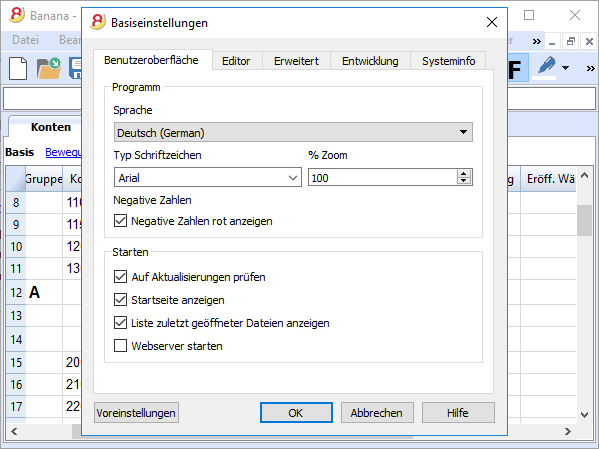Open Sprache dropdown Deutsch (German)
The width and height of the screenshot is (599, 449).
(293, 132)
